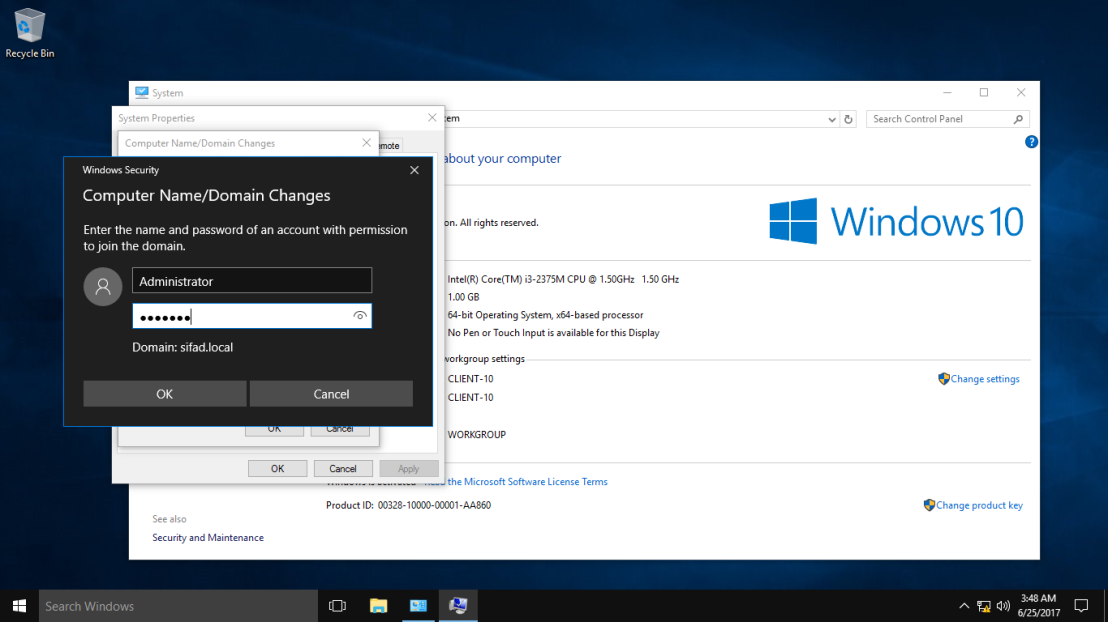The width and height of the screenshot is (1108, 622).
Task: Open the Action Center notification icon
Action: (1081, 606)
